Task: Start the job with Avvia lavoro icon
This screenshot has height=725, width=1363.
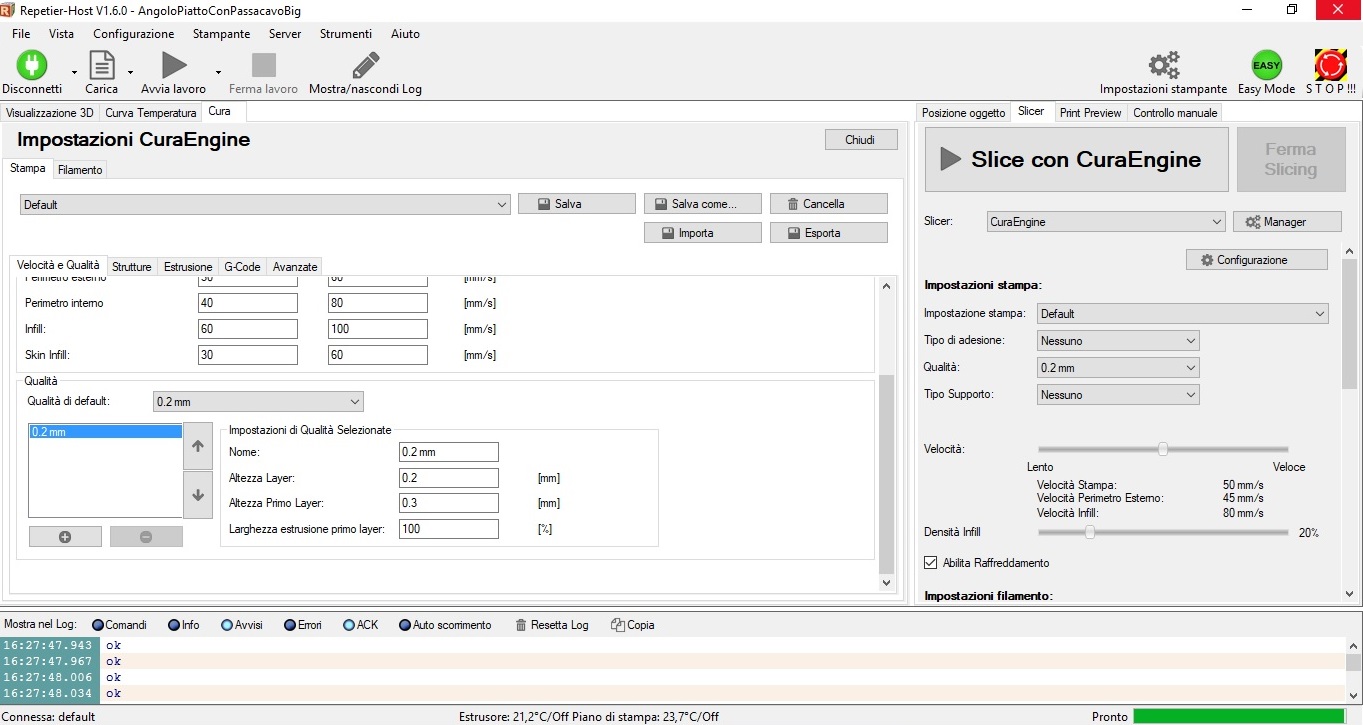Action: pyautogui.click(x=174, y=65)
